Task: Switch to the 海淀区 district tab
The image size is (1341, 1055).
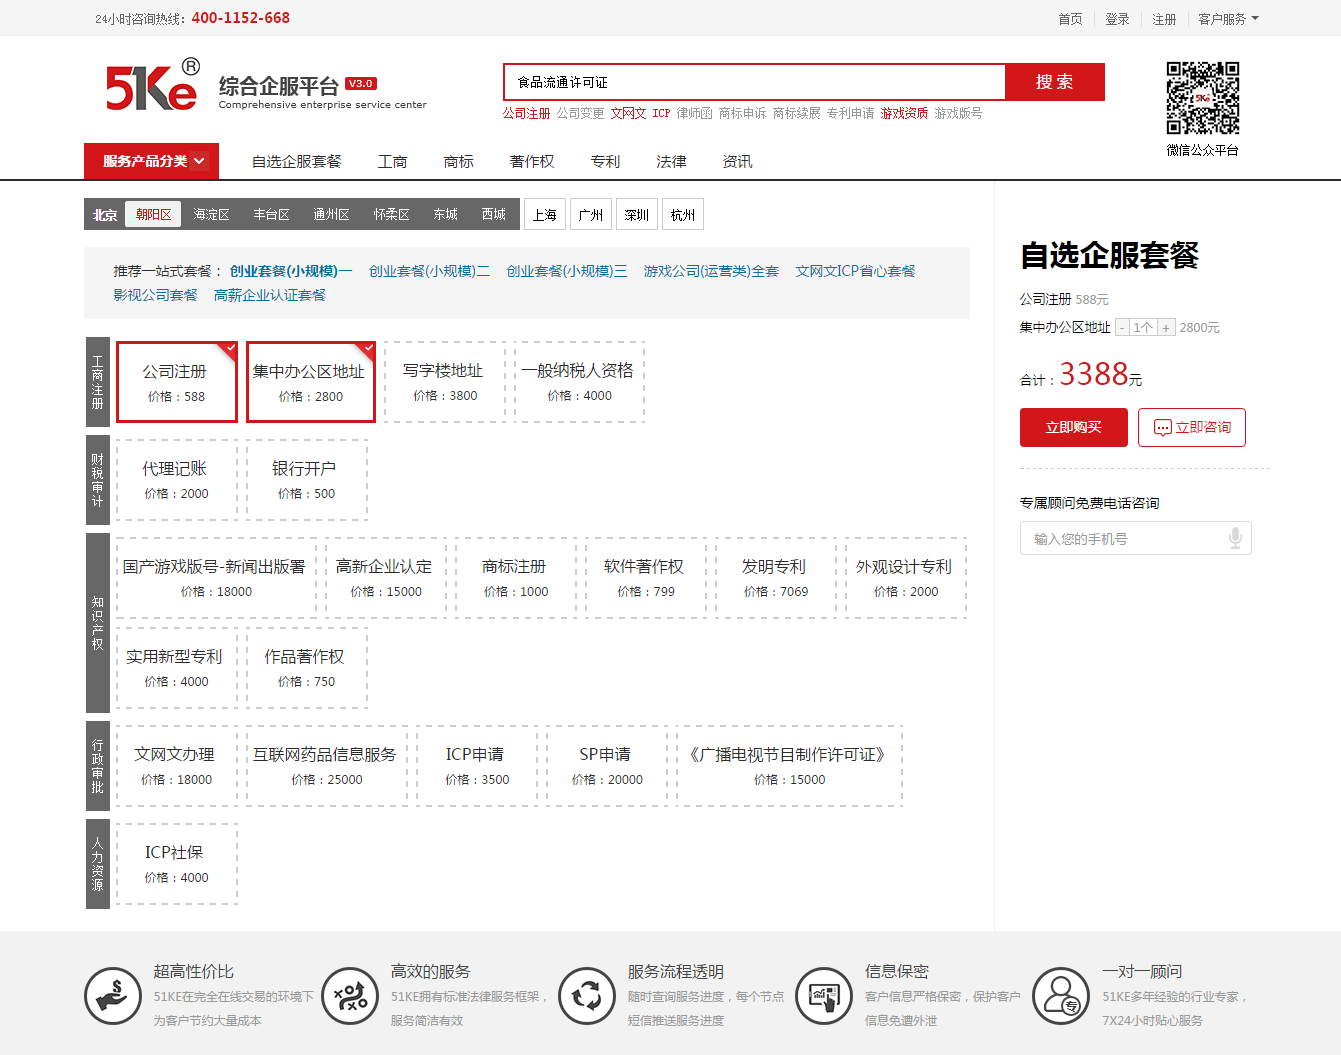Action: [211, 214]
